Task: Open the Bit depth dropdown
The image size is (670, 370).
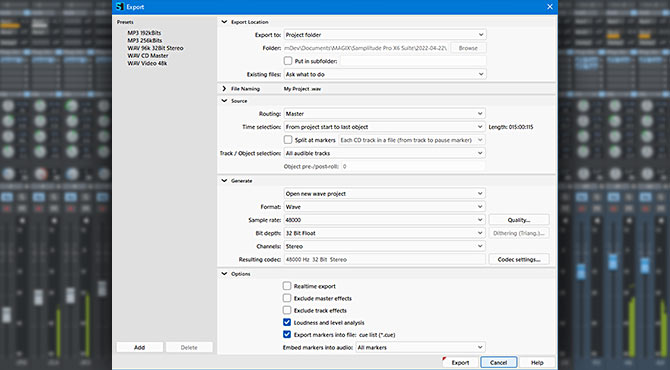Action: (x=385, y=233)
